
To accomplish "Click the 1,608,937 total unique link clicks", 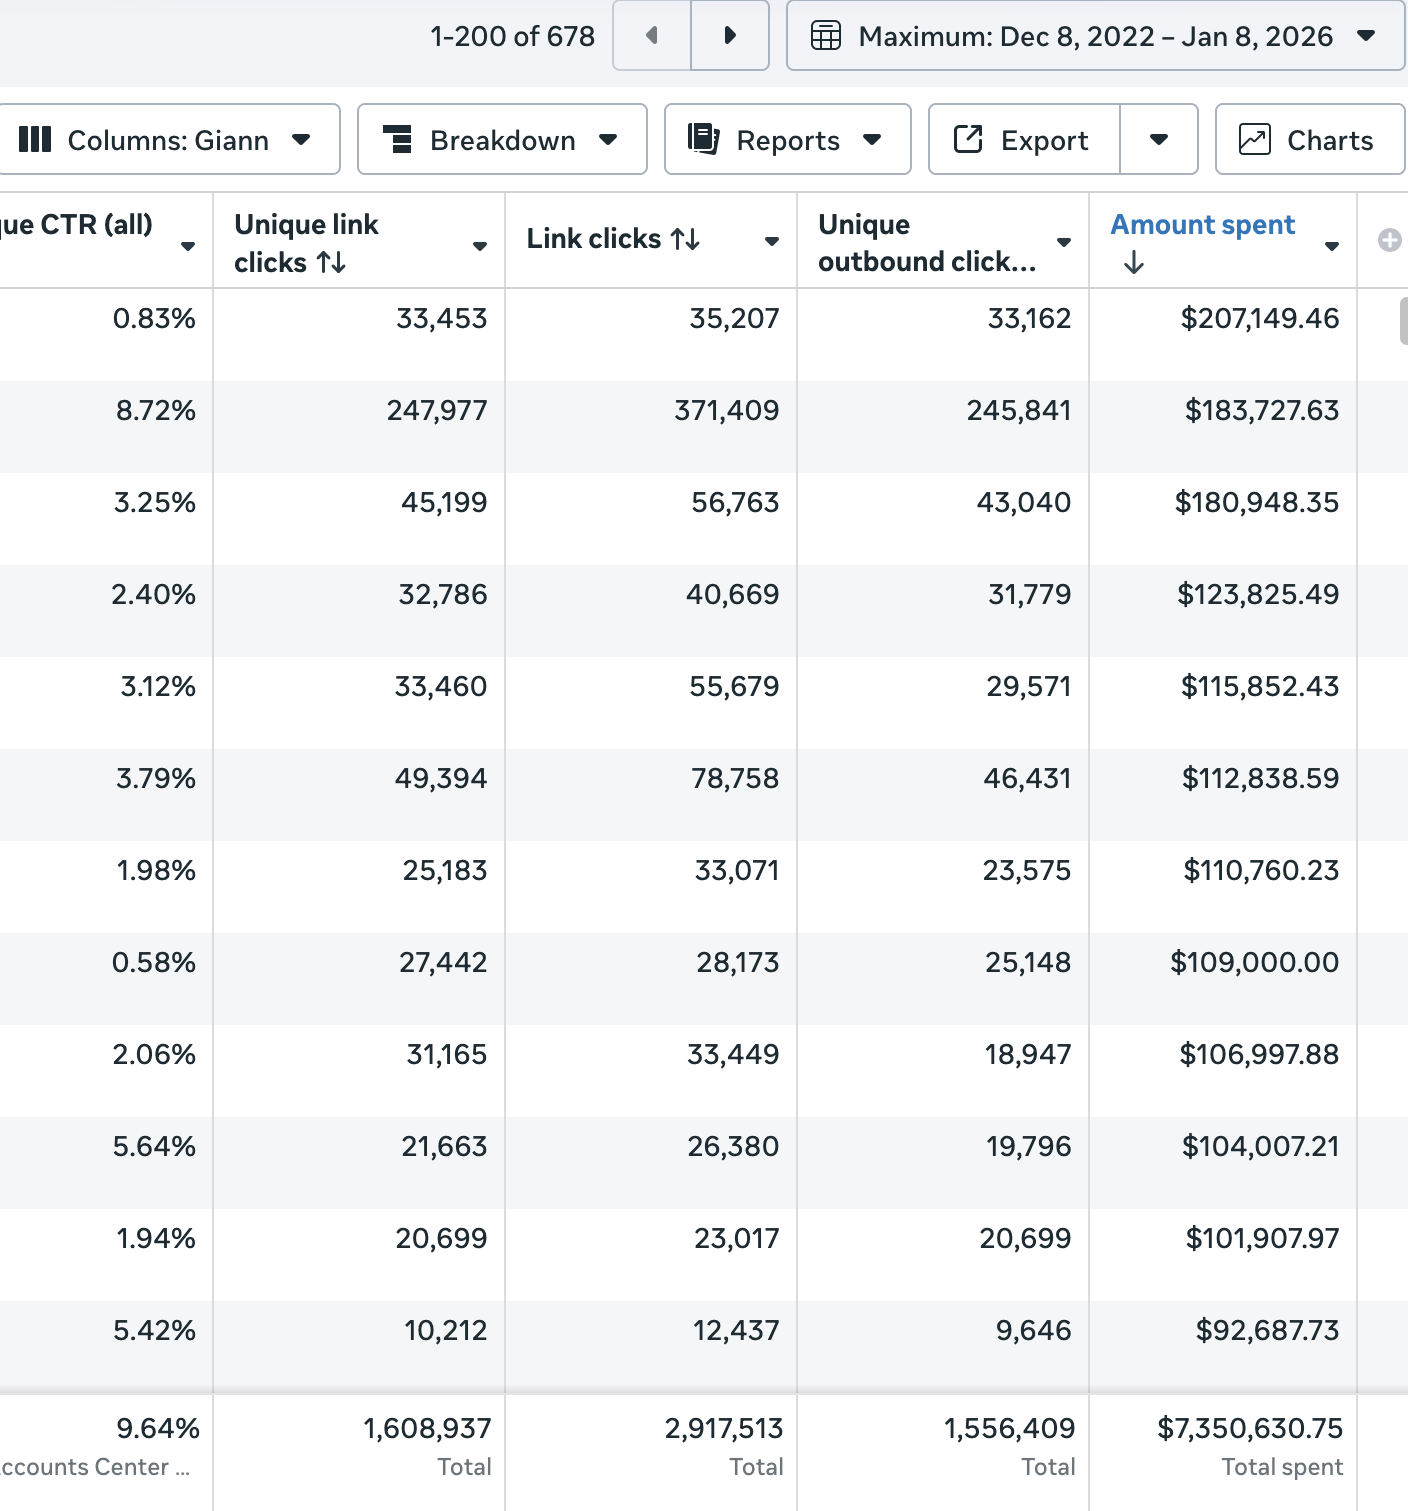I will point(427,1429).
